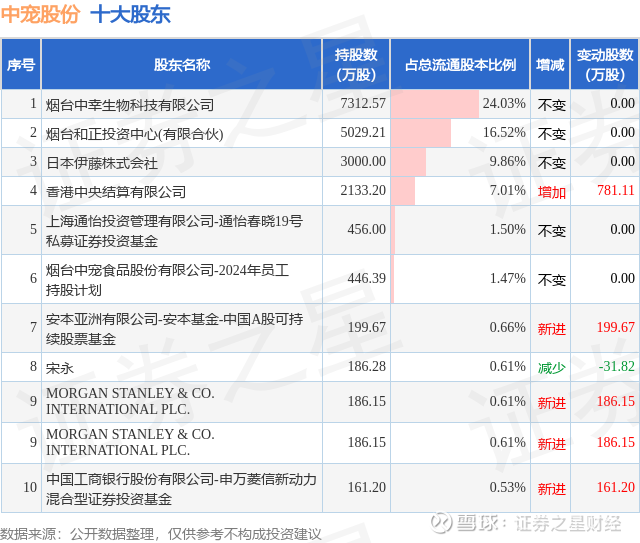Select the 烟台中宠食品 2024年员工持股计划 name
This screenshot has height=543, width=640.
(167, 280)
